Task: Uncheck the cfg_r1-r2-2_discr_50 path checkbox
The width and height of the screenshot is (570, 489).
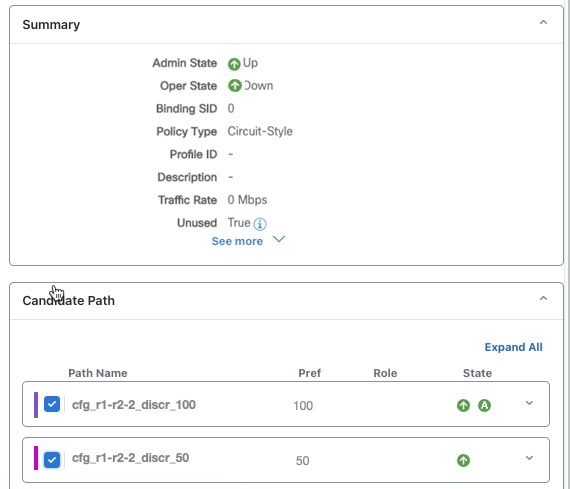Action: point(52,460)
